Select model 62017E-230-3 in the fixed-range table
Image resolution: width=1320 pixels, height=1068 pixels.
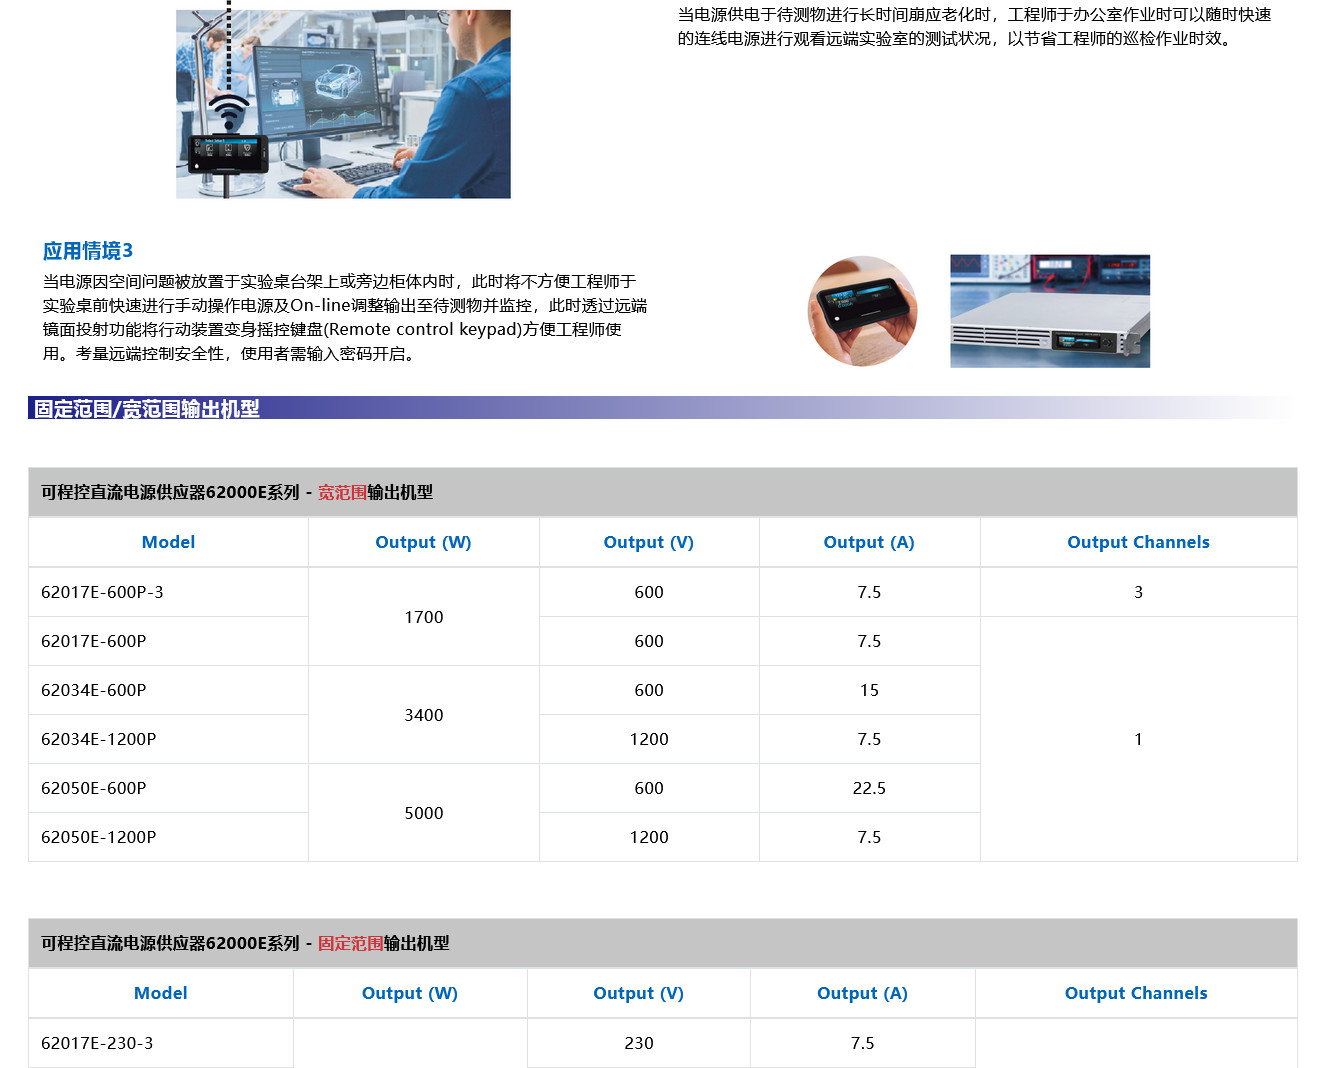[x=97, y=1043]
